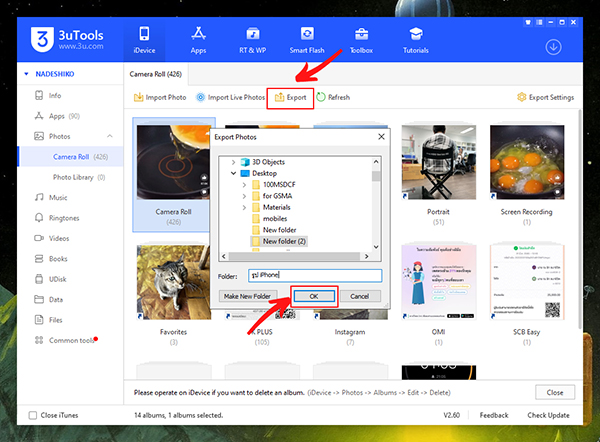Viewport: 600px width, 442px height.
Task: Open RT & WP ringtones and wallpapers
Action: [x=253, y=40]
